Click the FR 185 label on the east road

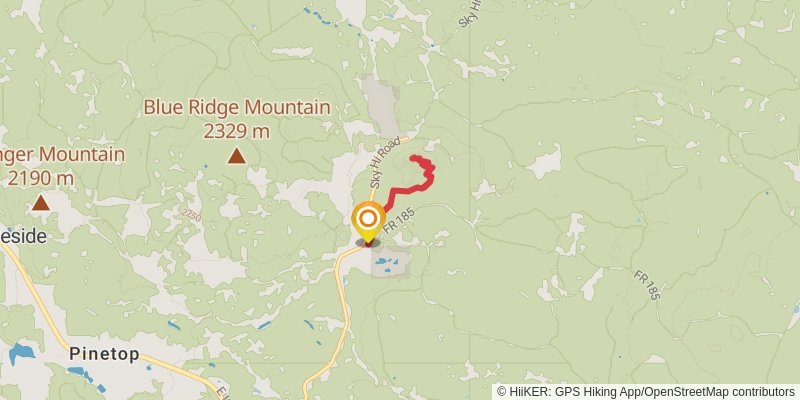[647, 285]
